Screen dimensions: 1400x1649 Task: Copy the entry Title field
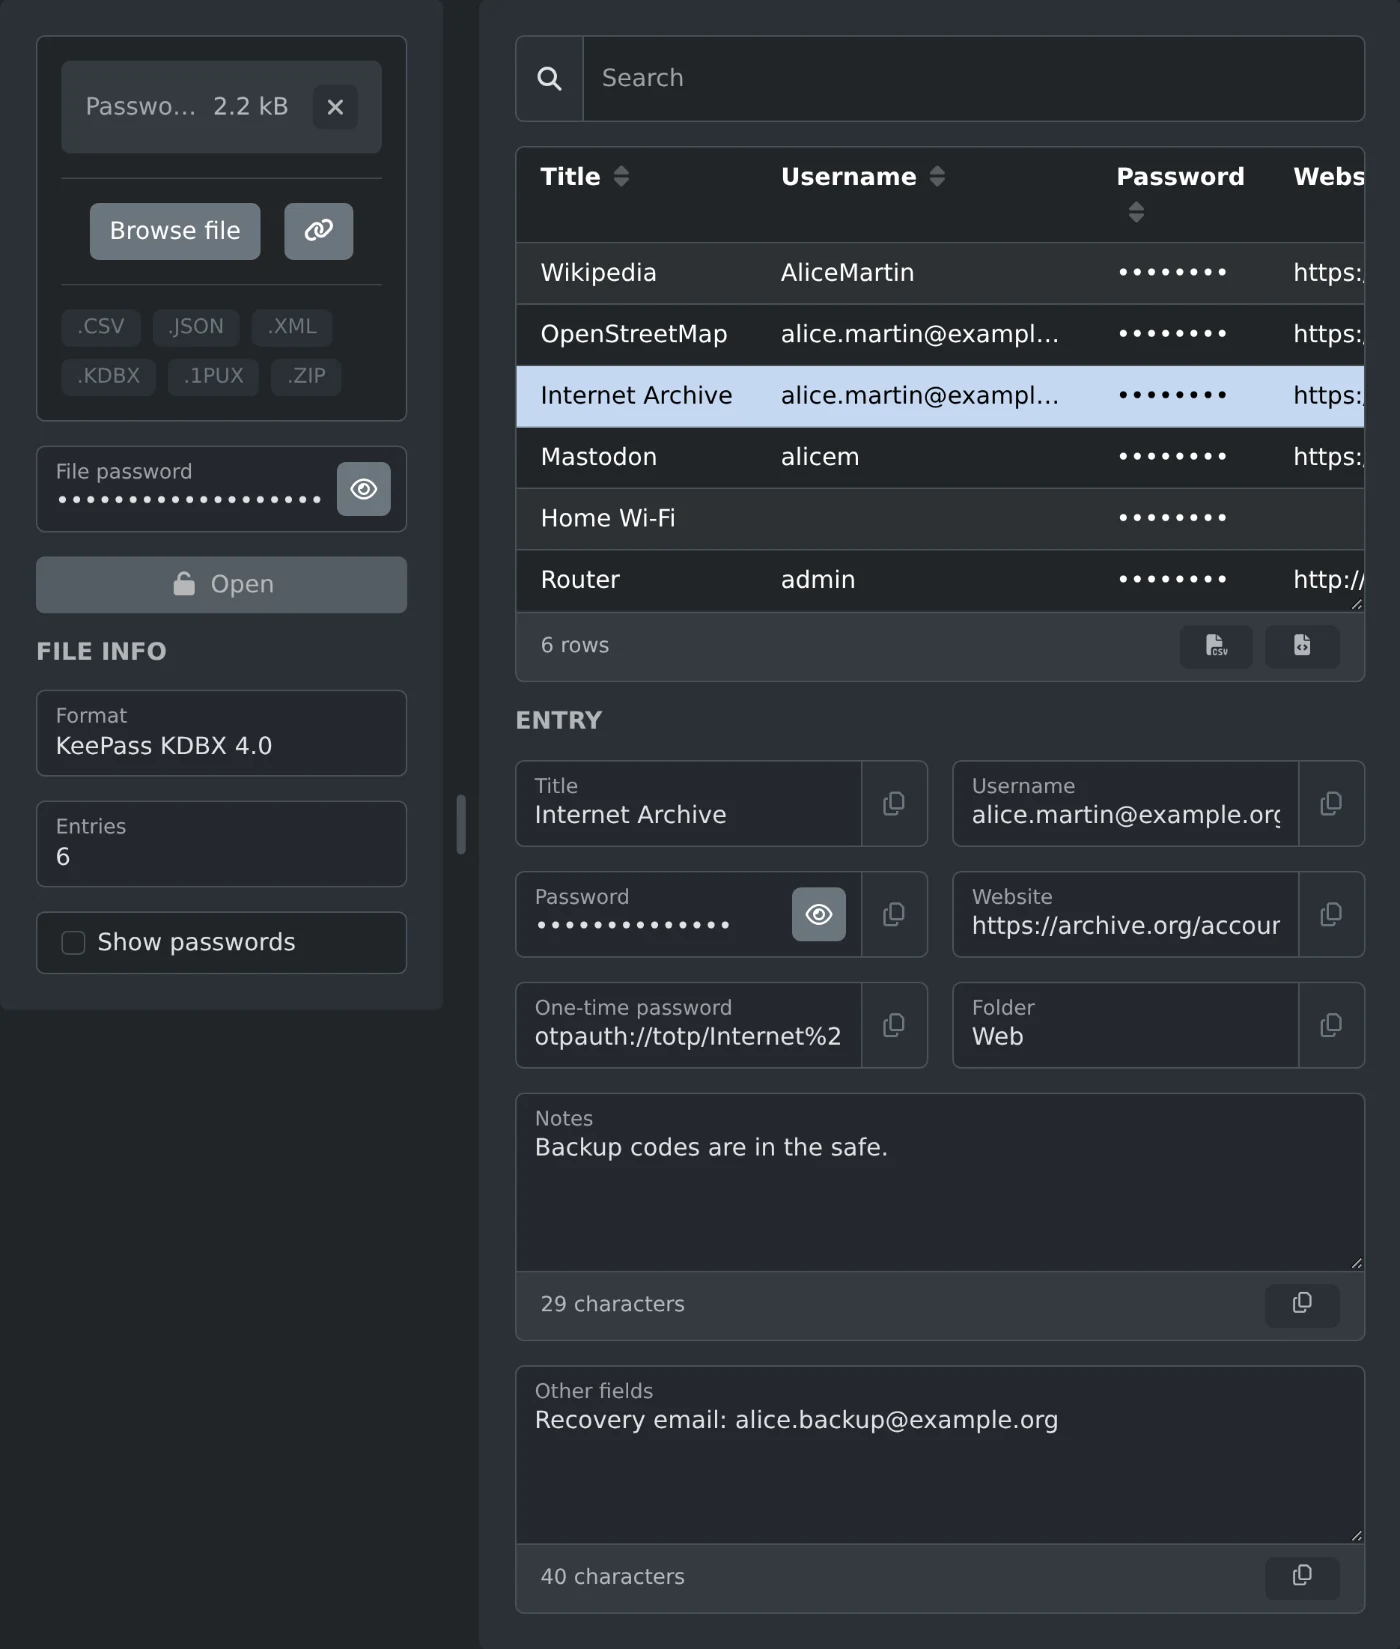coord(894,804)
